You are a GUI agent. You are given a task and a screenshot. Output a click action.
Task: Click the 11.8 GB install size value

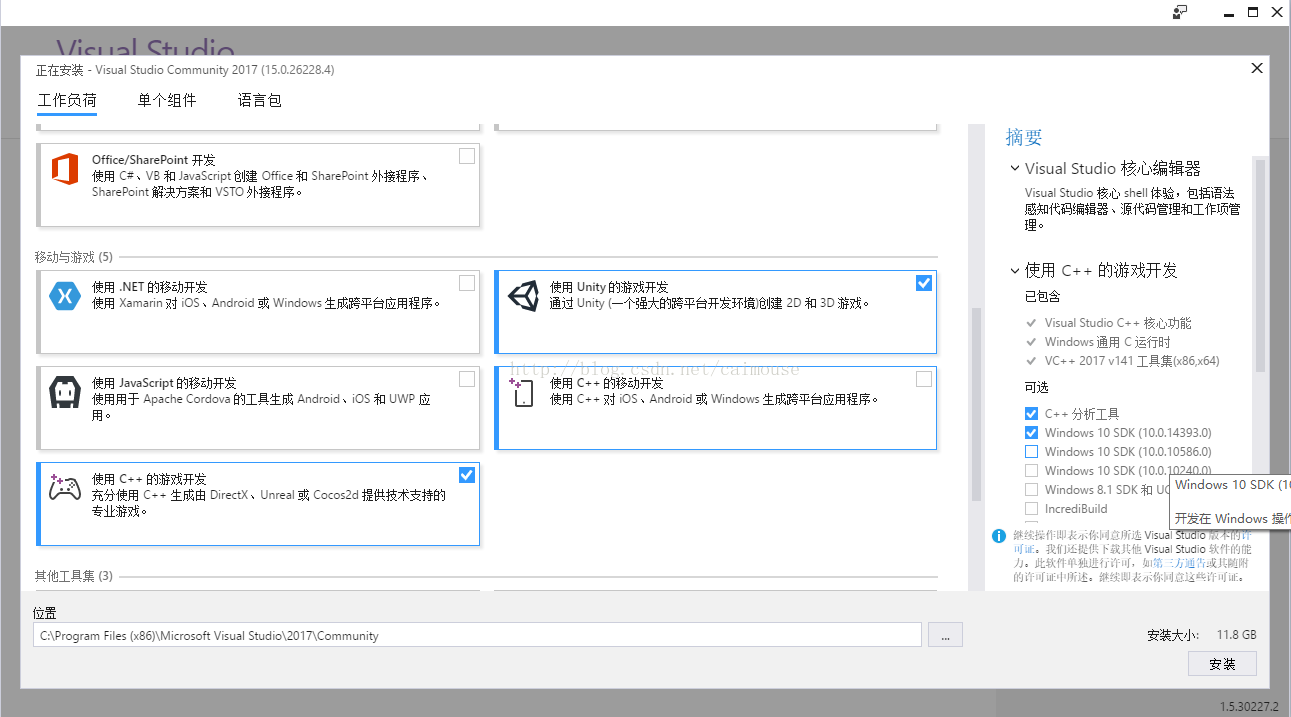tap(1236, 635)
